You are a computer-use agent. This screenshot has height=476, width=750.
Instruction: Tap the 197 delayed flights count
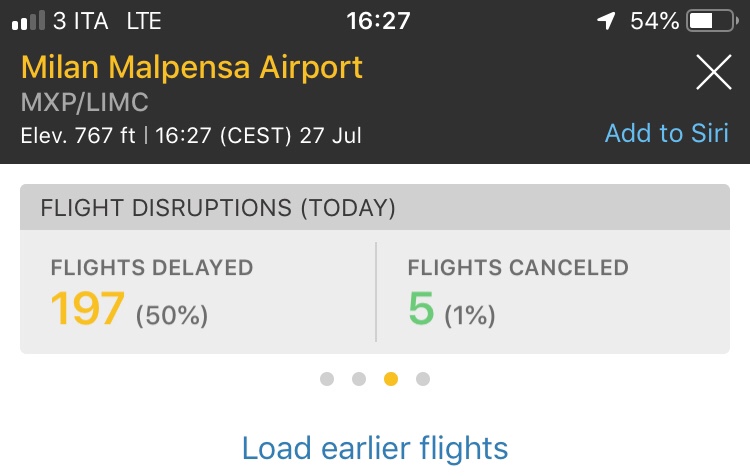click(88, 309)
